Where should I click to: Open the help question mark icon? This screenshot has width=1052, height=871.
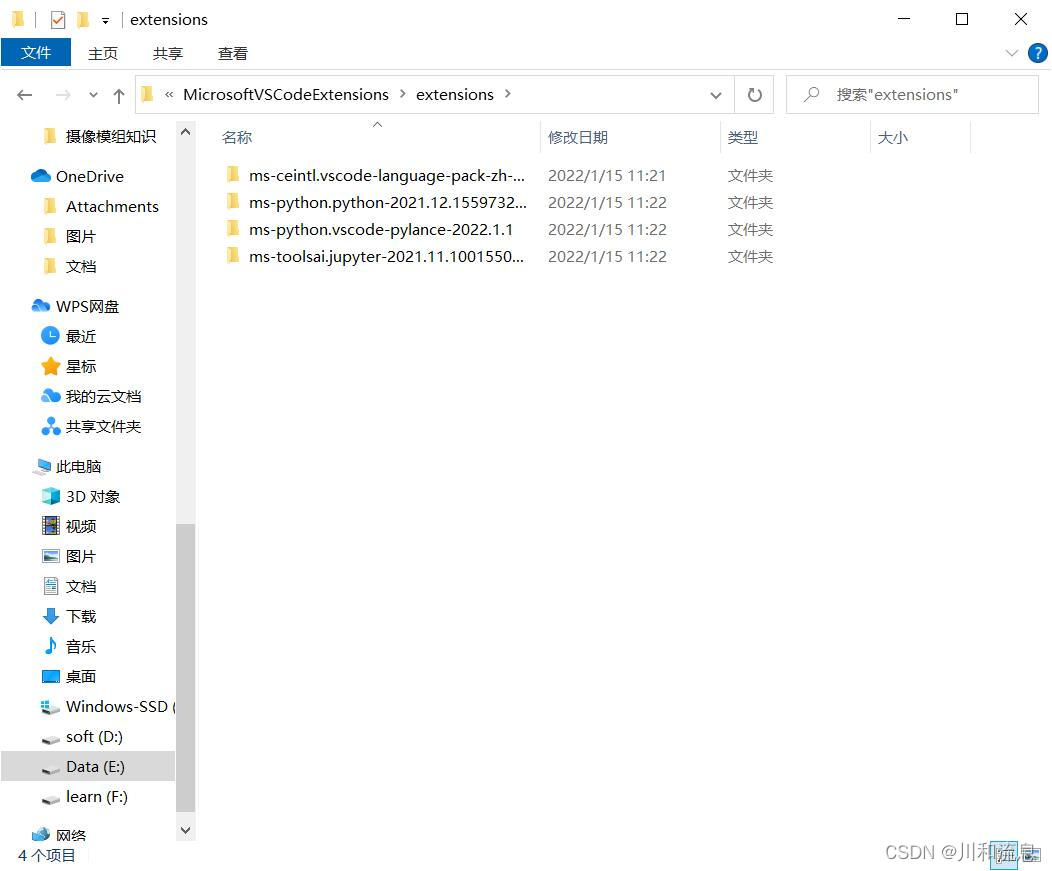tap(1037, 52)
